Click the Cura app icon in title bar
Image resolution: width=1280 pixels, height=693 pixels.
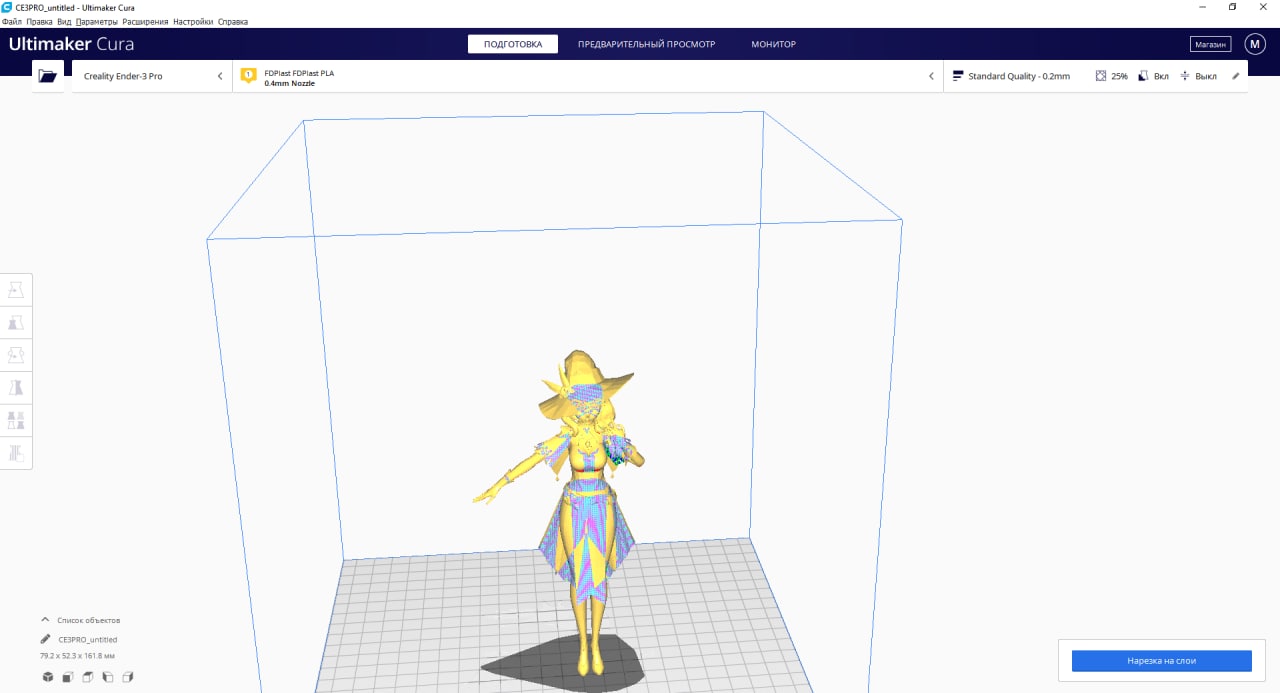tap(8, 7)
